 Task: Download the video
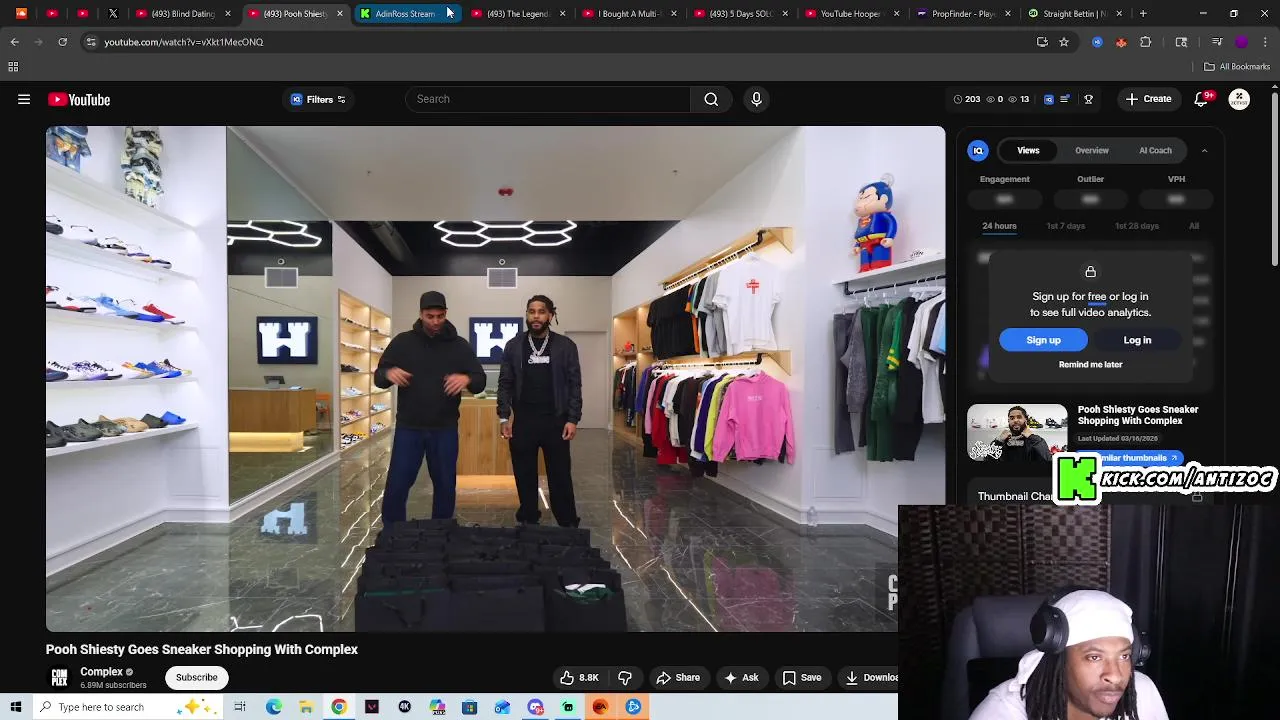tap(868, 677)
